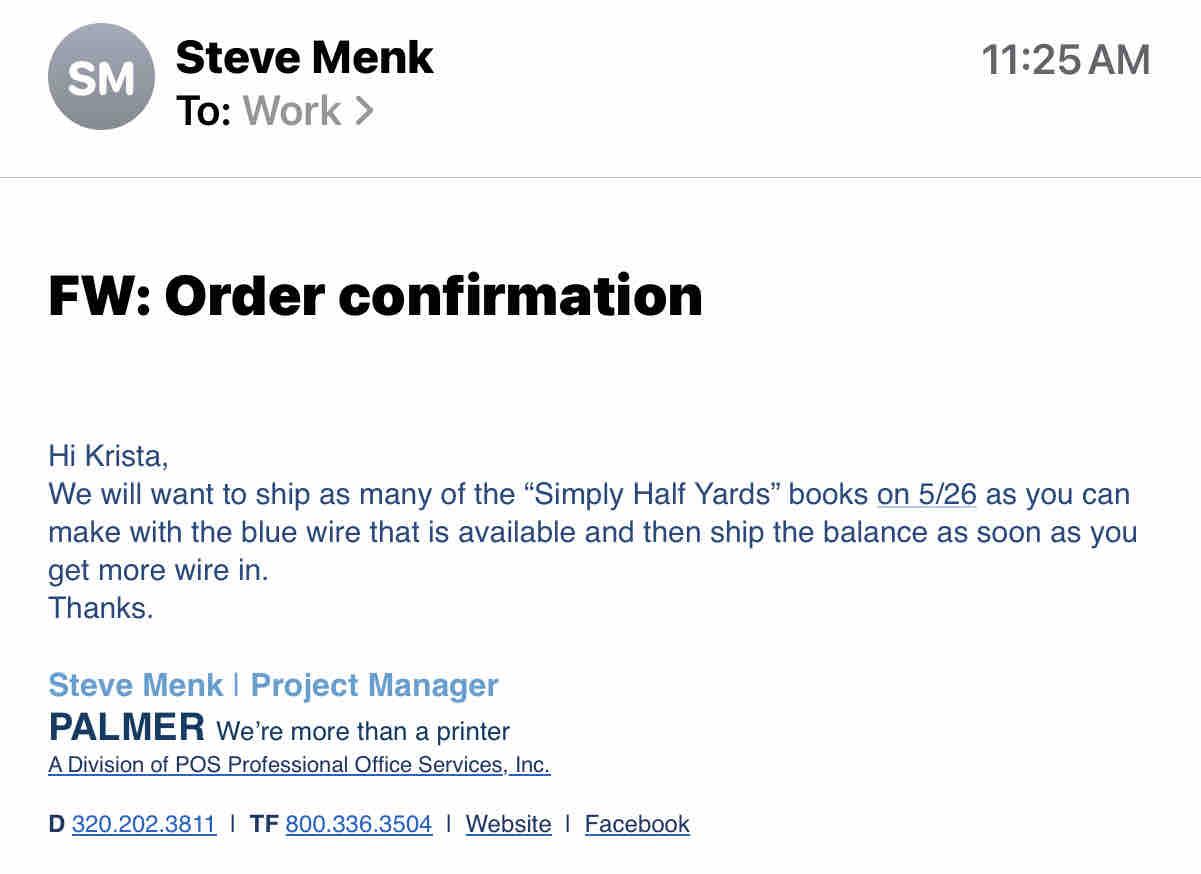Click the Project Manager title text
The height and width of the screenshot is (874, 1201).
374,685
